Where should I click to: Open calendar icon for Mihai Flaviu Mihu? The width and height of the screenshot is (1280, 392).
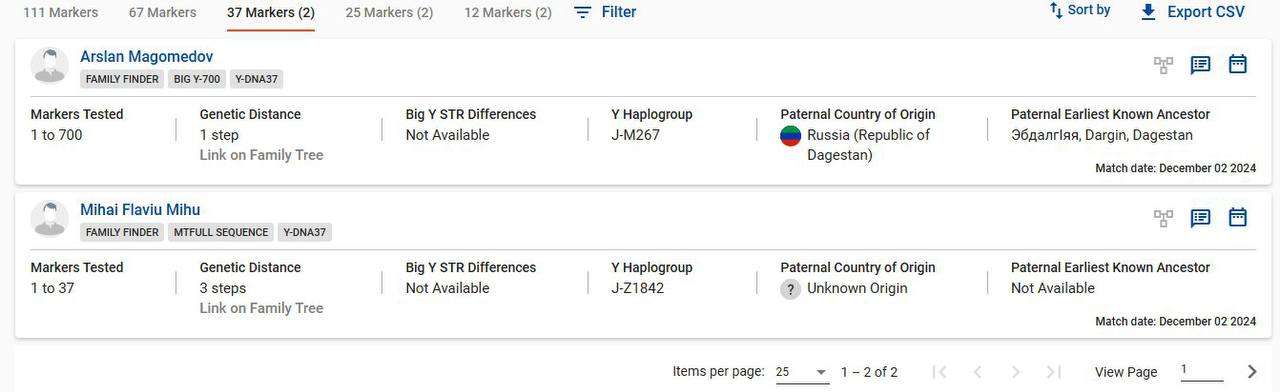(x=1237, y=217)
